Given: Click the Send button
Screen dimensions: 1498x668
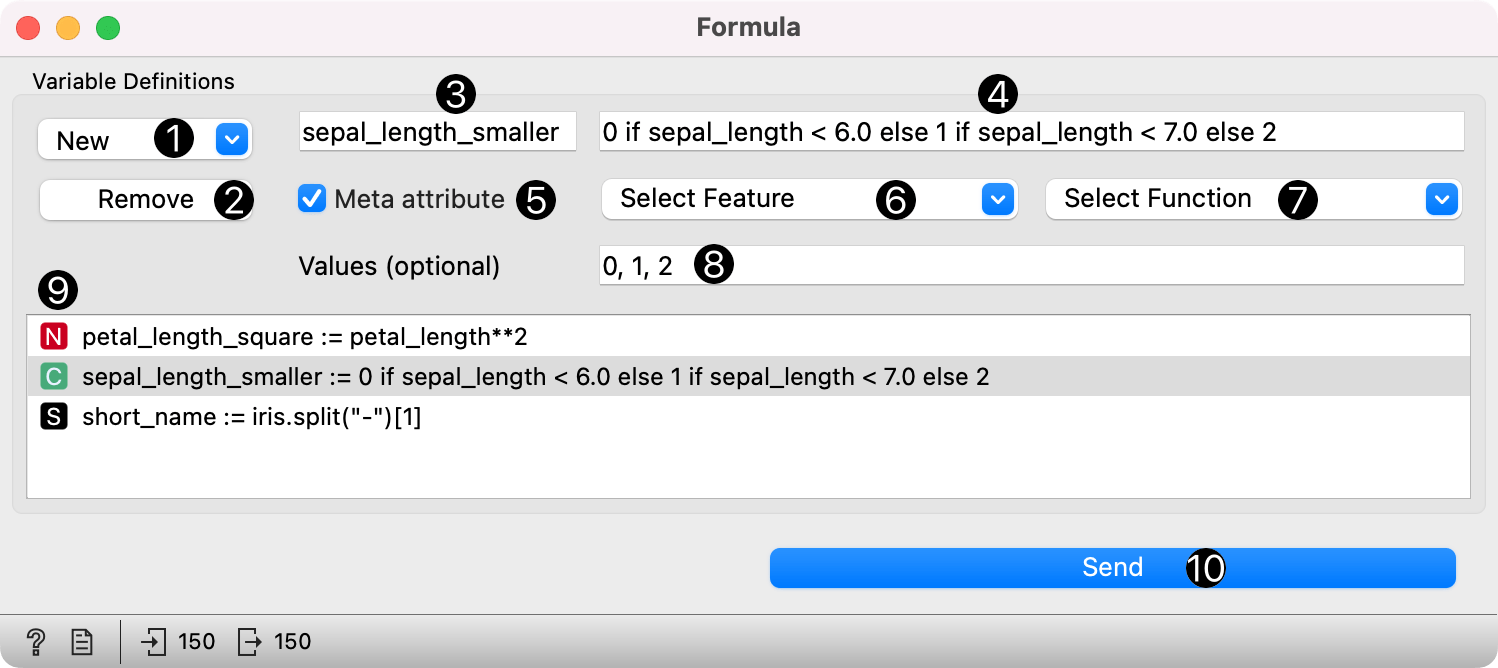Looking at the screenshot, I should (x=1112, y=568).
